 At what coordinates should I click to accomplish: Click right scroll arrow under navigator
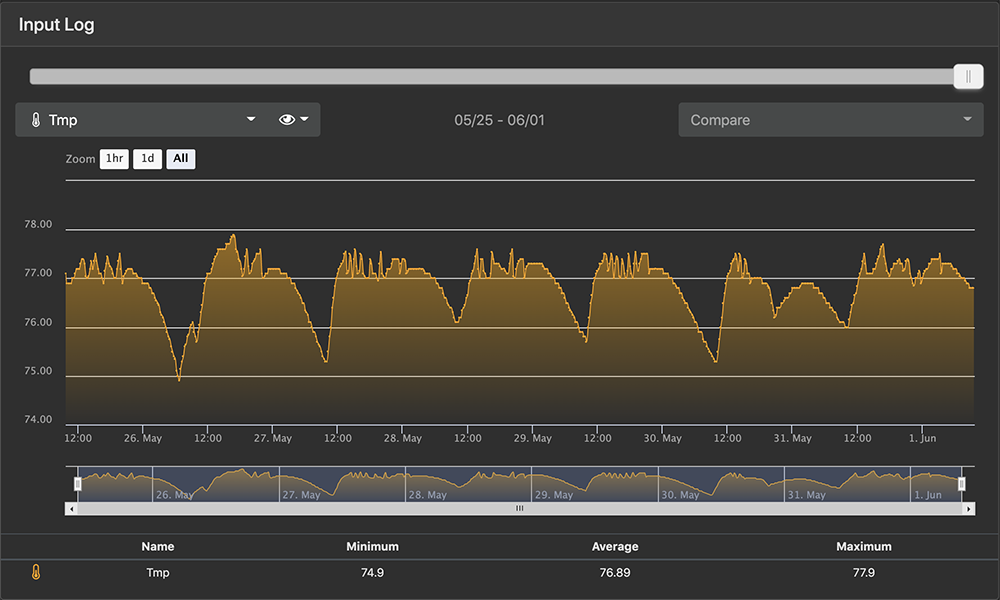pyautogui.click(x=969, y=509)
